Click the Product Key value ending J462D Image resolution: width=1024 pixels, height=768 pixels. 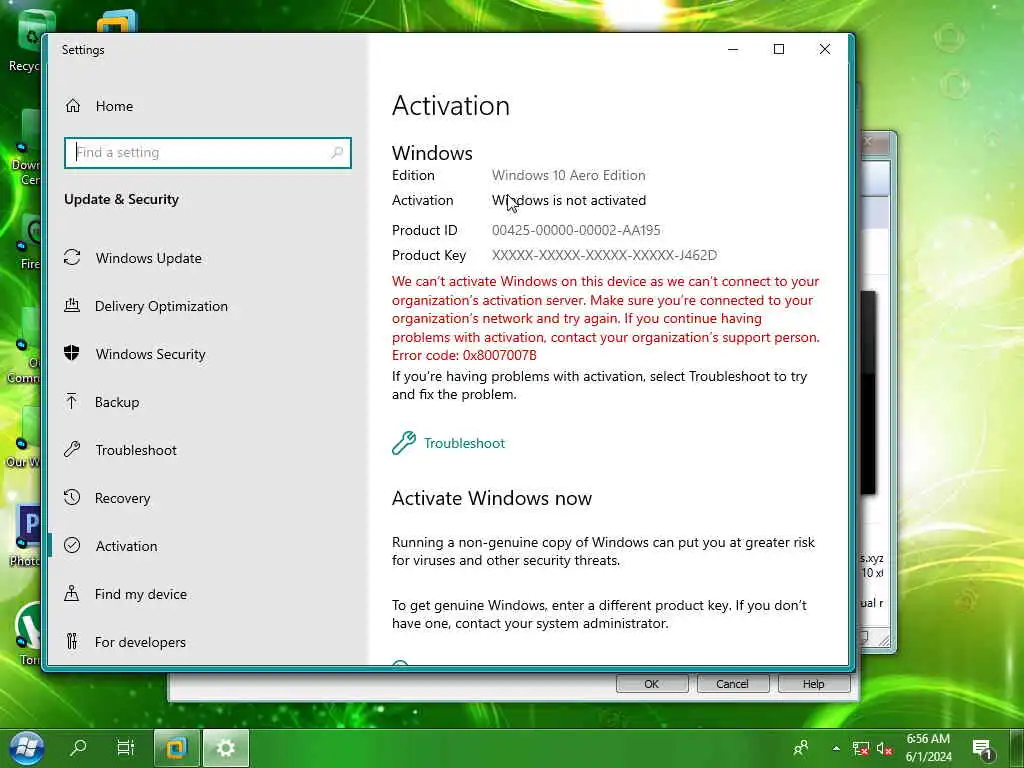click(604, 255)
